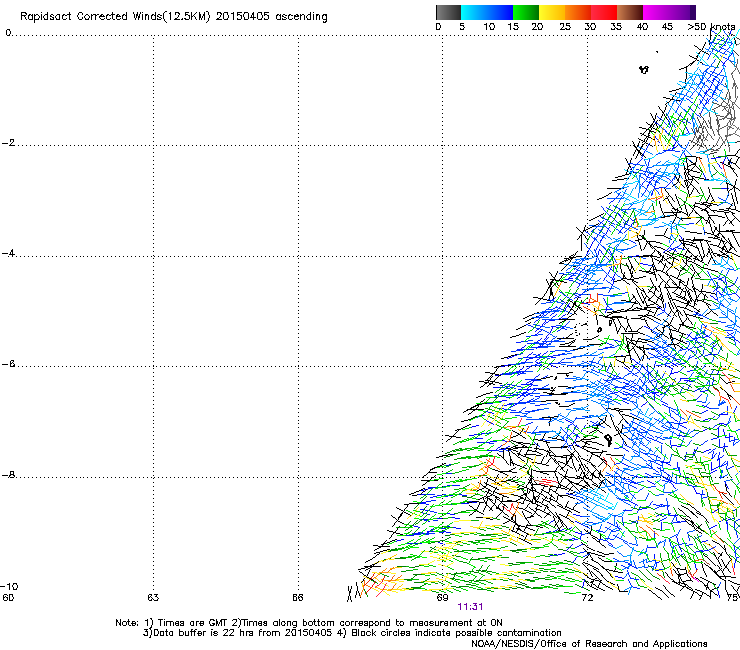Image resolution: width=740 pixels, height=650 pixels.
Task: Click the longitude label 66
Action: 297,598
